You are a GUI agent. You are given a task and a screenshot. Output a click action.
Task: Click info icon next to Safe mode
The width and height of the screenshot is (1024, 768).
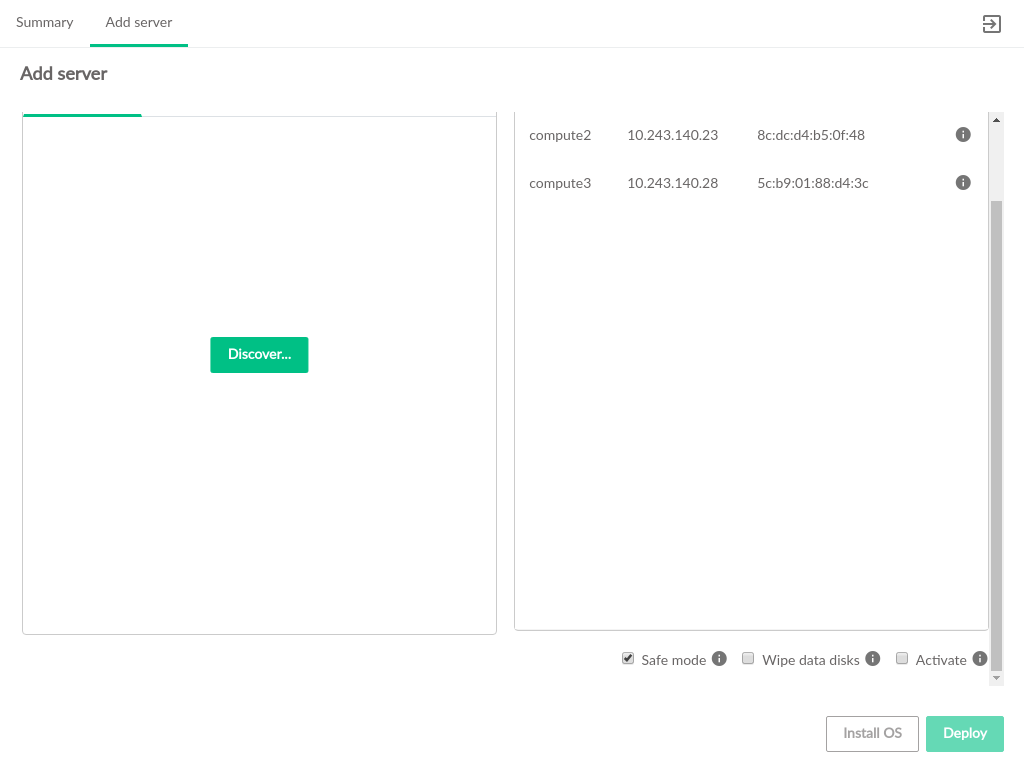pos(719,659)
